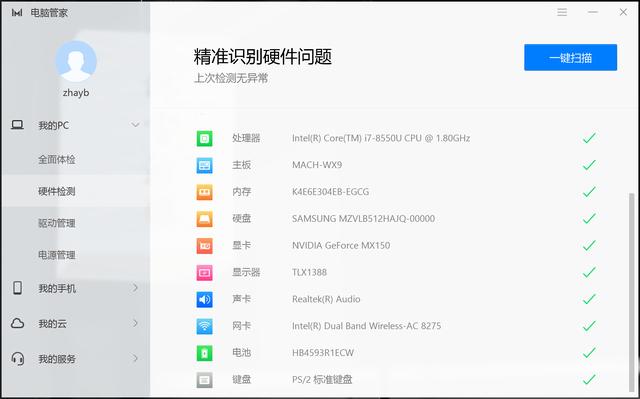Select the 我的服务 sidebar label
640x399 pixels.
point(57,359)
